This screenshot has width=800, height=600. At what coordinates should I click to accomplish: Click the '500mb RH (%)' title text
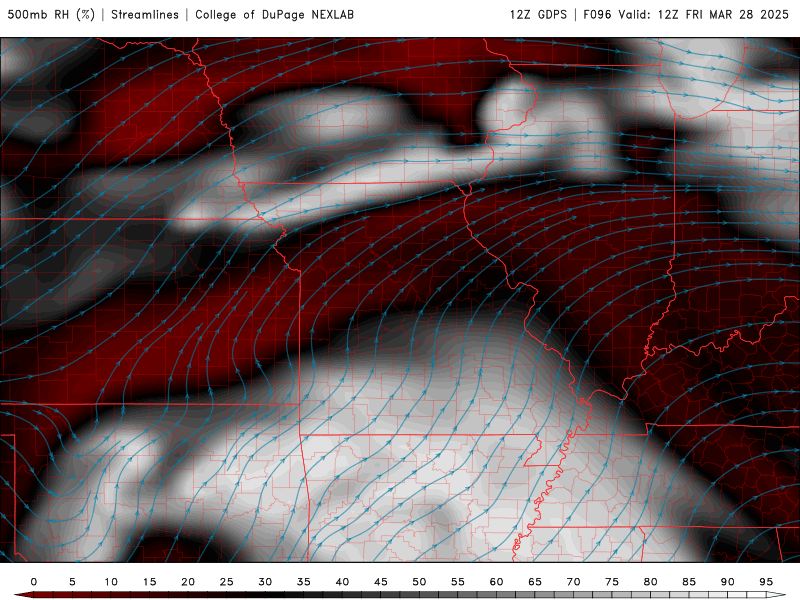click(51, 14)
